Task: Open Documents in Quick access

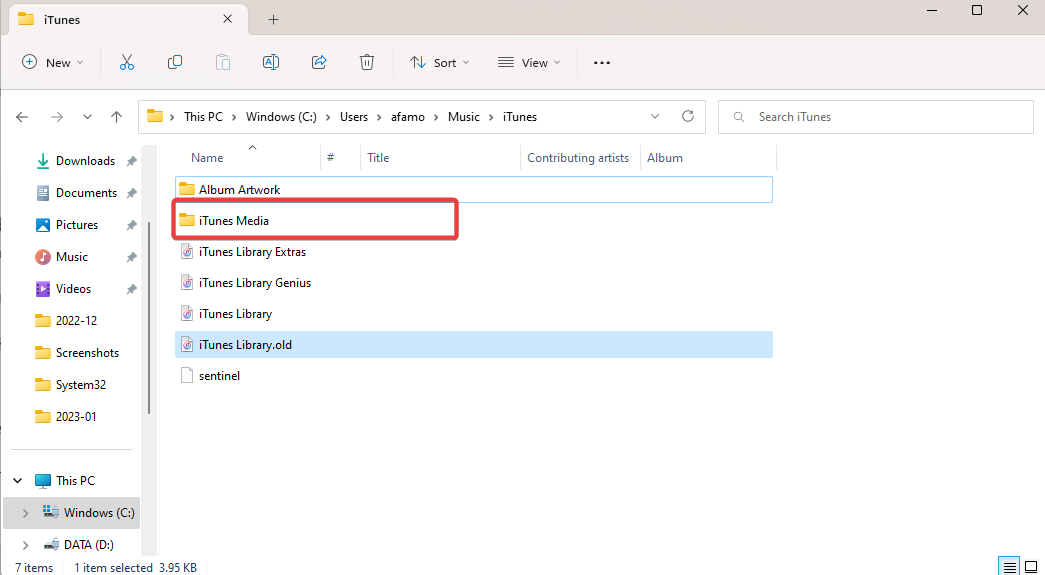Action: [87, 193]
